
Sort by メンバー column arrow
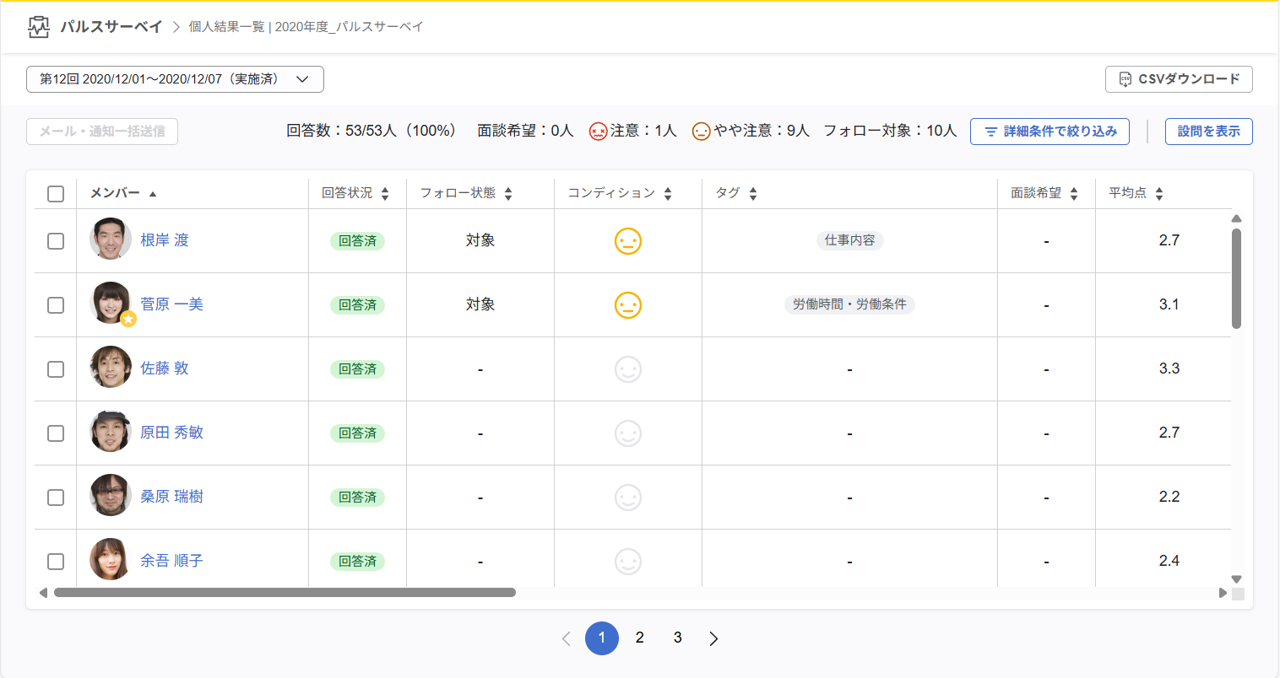coord(153,194)
